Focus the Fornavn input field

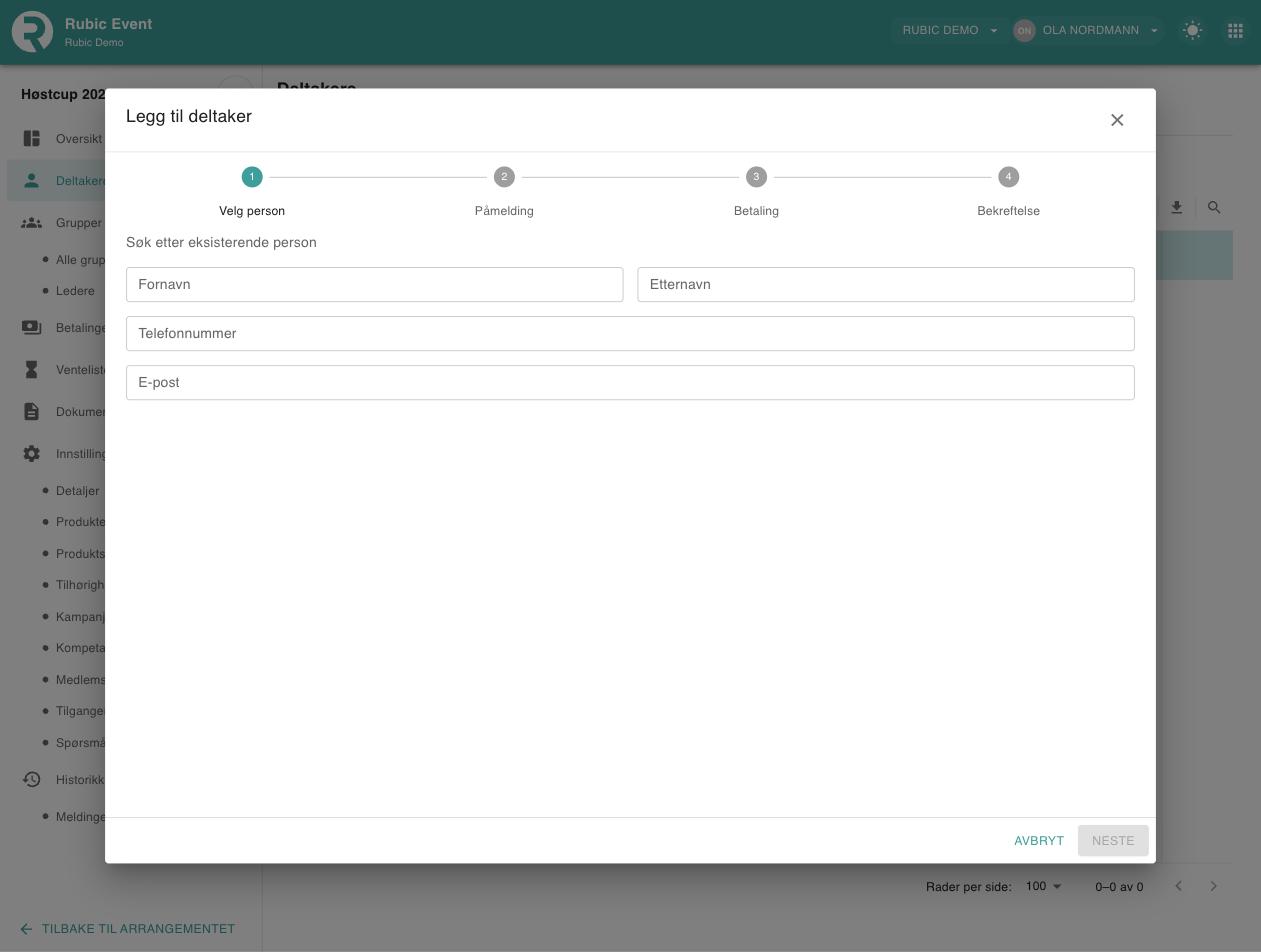(x=374, y=284)
